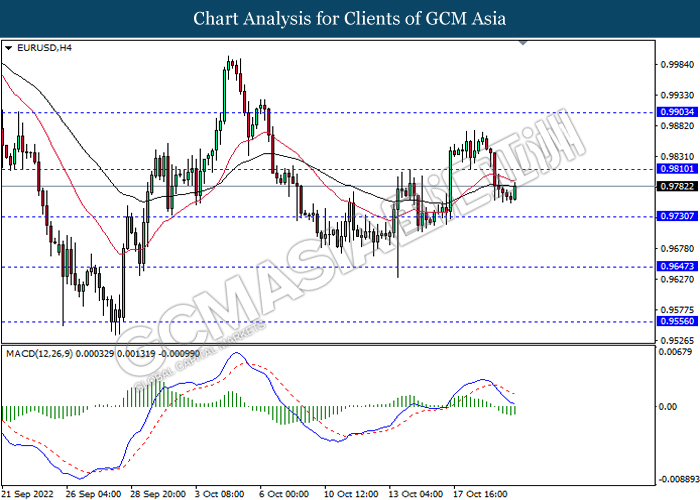Select the 0.98101 price level label
The height and width of the screenshot is (500, 700).
pyautogui.click(x=677, y=169)
